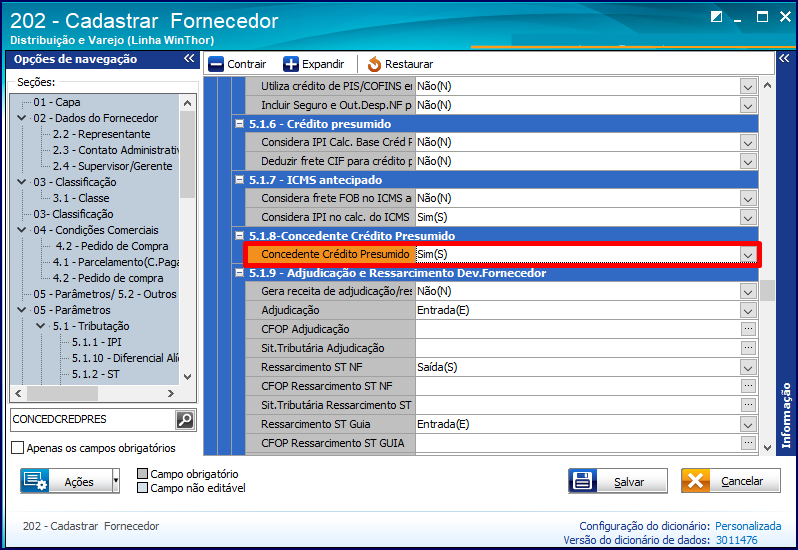Select 3.1 - Classe tree item
The image size is (798, 550).
pyautogui.click(x=81, y=198)
